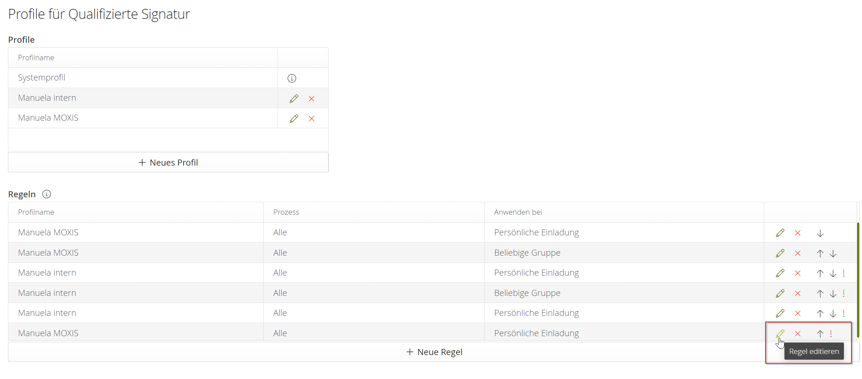Move bottom Manuela MOXIS Persönliche Einladung rule up
This screenshot has height=379, width=862.
820,334
